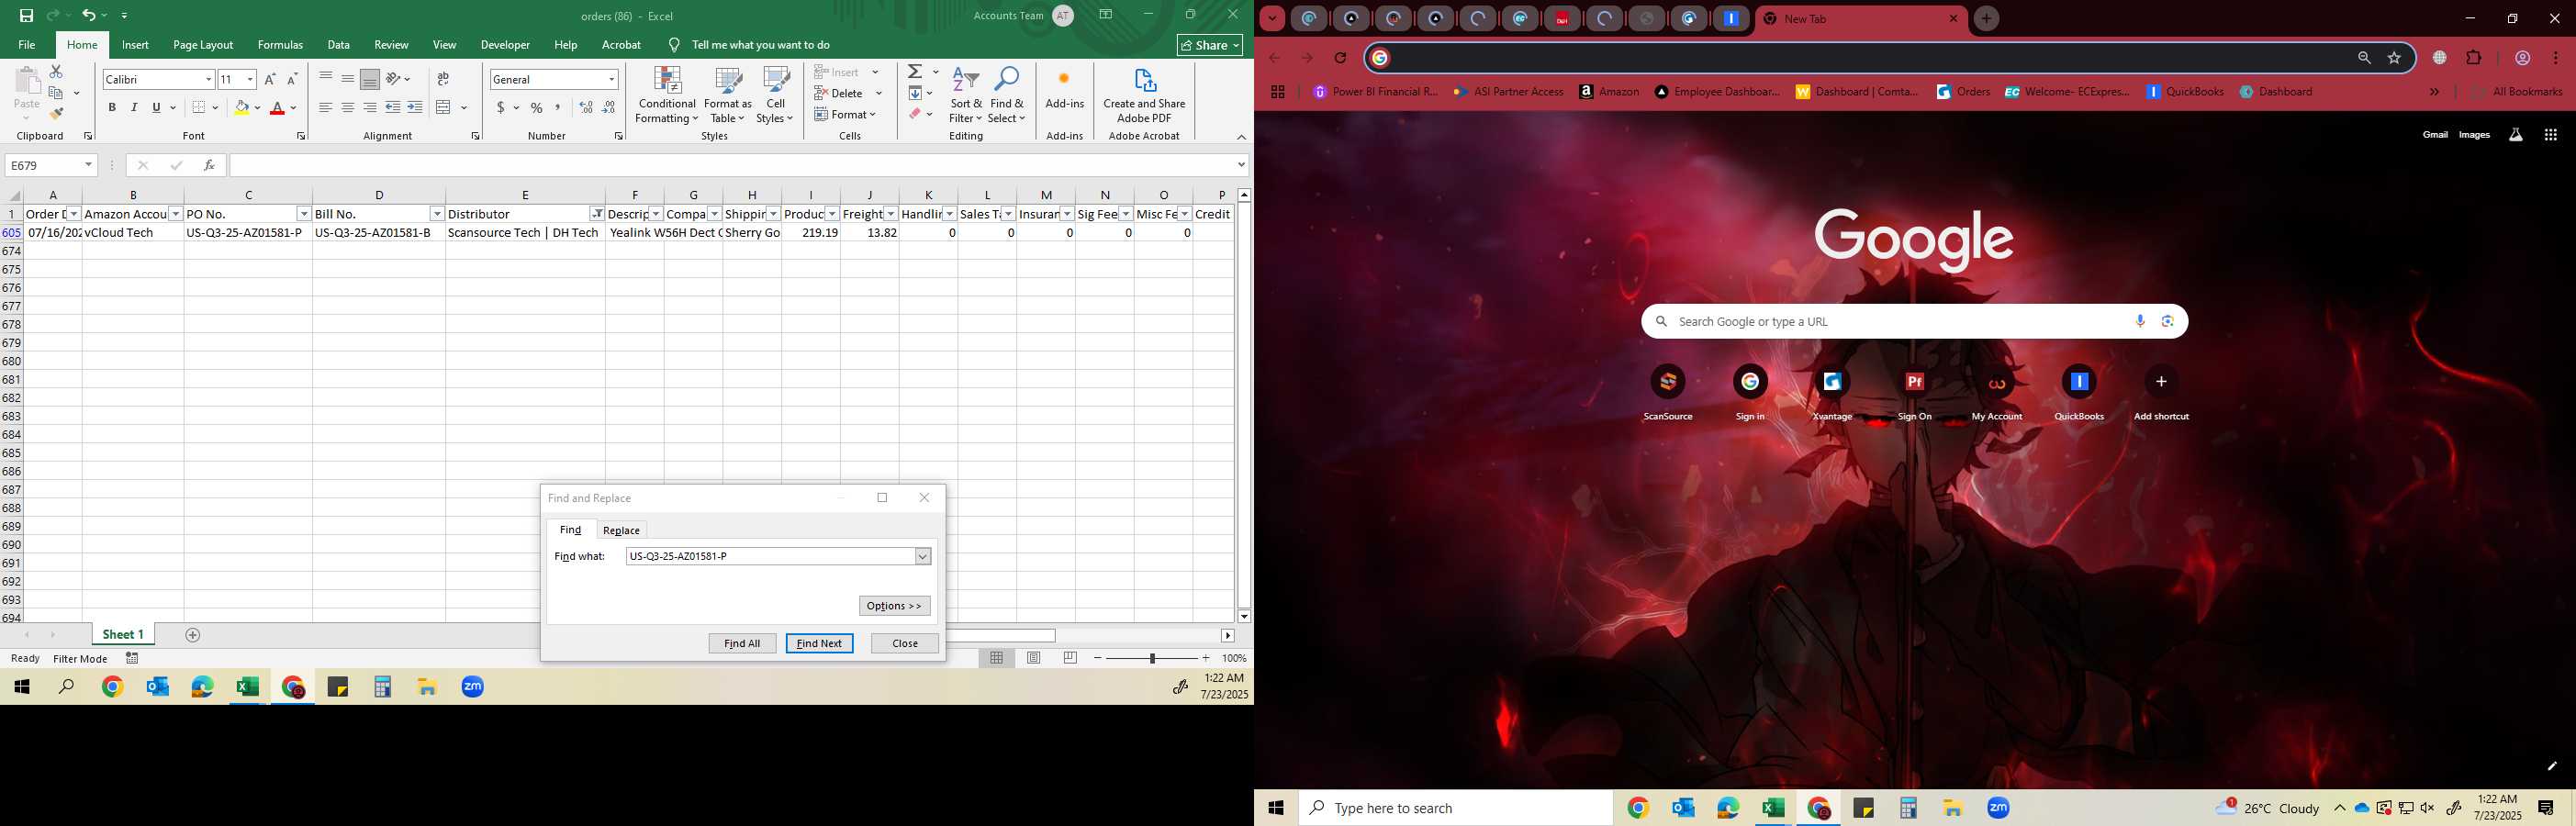Click the Font Color letter A icon

coord(277,108)
